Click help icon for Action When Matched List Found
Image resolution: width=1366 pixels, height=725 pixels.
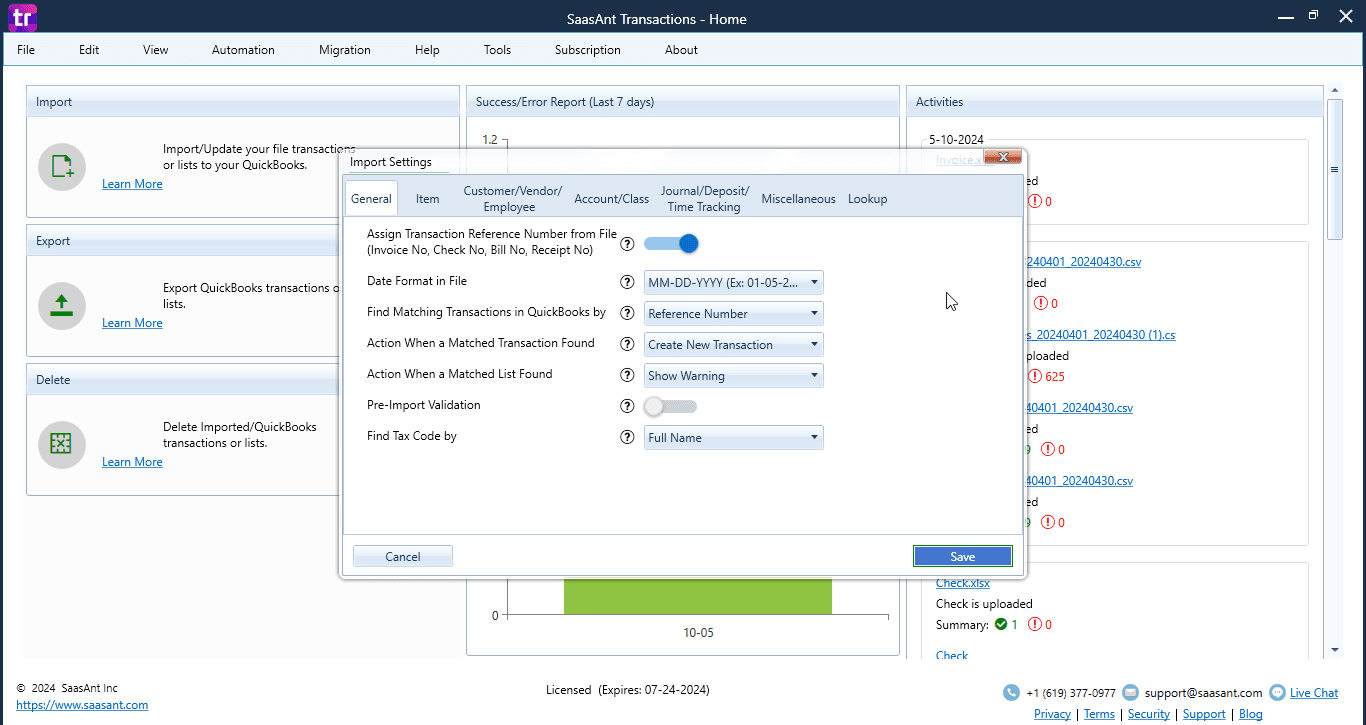627,375
